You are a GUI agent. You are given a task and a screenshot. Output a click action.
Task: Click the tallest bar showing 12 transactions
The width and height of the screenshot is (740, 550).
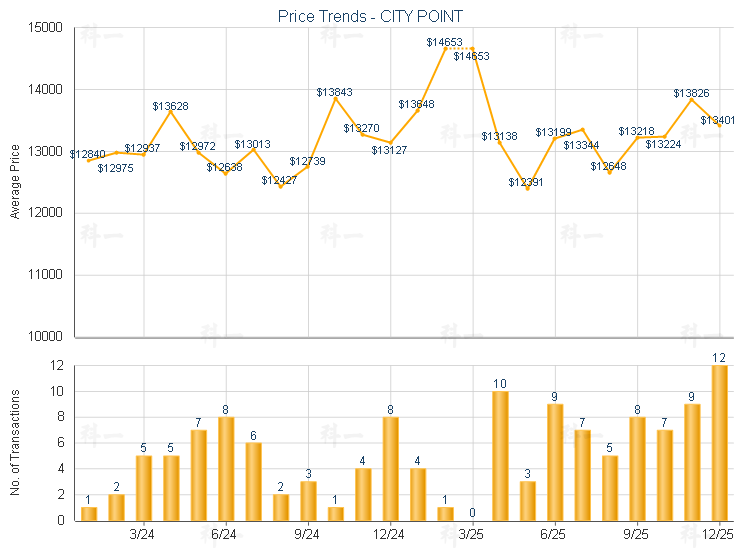click(719, 442)
